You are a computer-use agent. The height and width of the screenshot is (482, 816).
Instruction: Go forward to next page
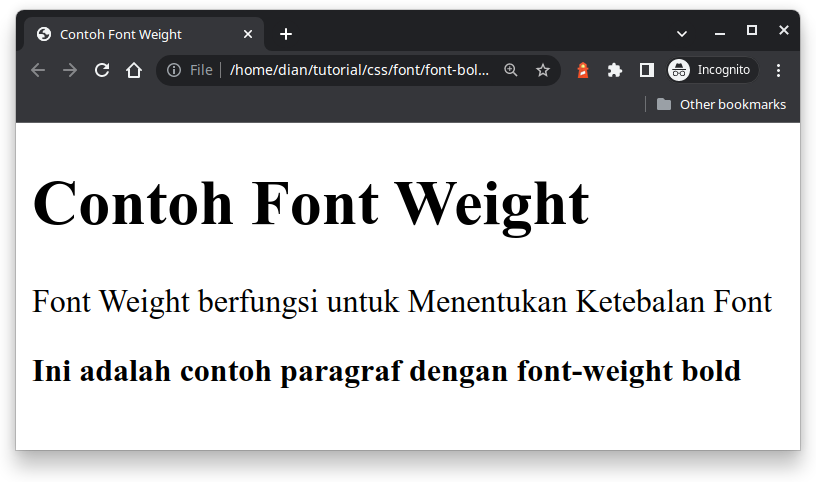click(x=70, y=70)
